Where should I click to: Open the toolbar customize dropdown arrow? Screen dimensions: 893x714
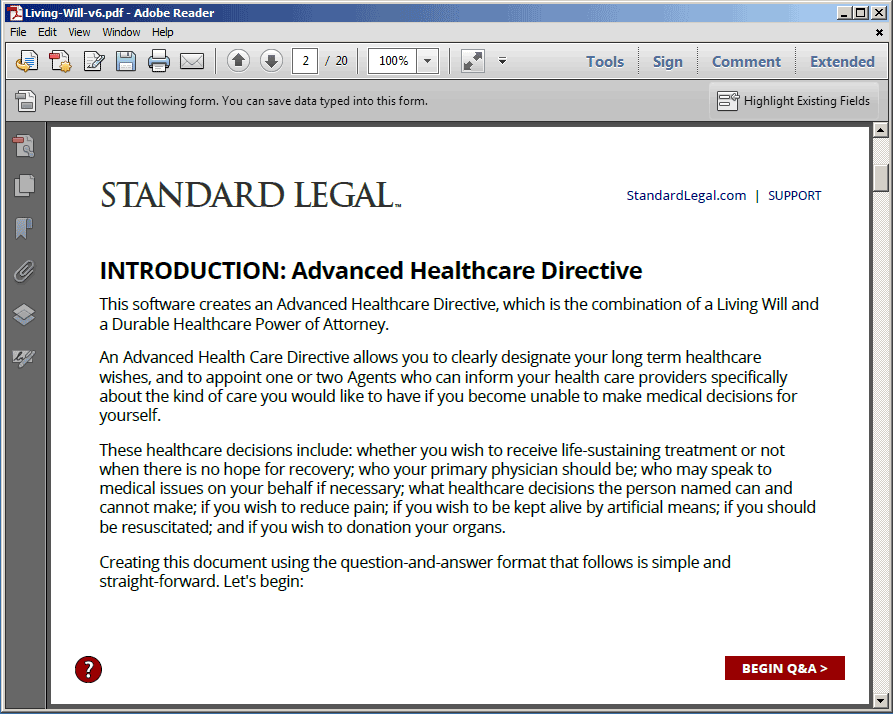point(502,60)
